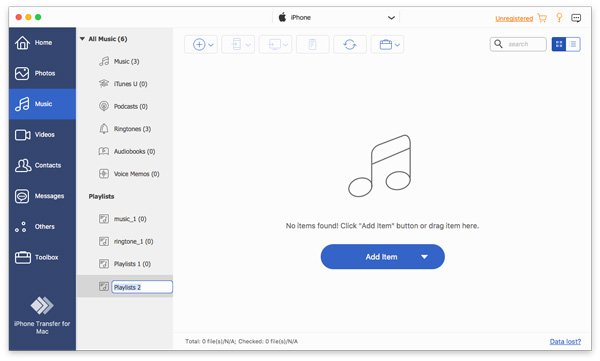Viewport: 600px width, 361px height.
Task: Open the ringtone_1 (0) playlist
Action: (x=125, y=241)
